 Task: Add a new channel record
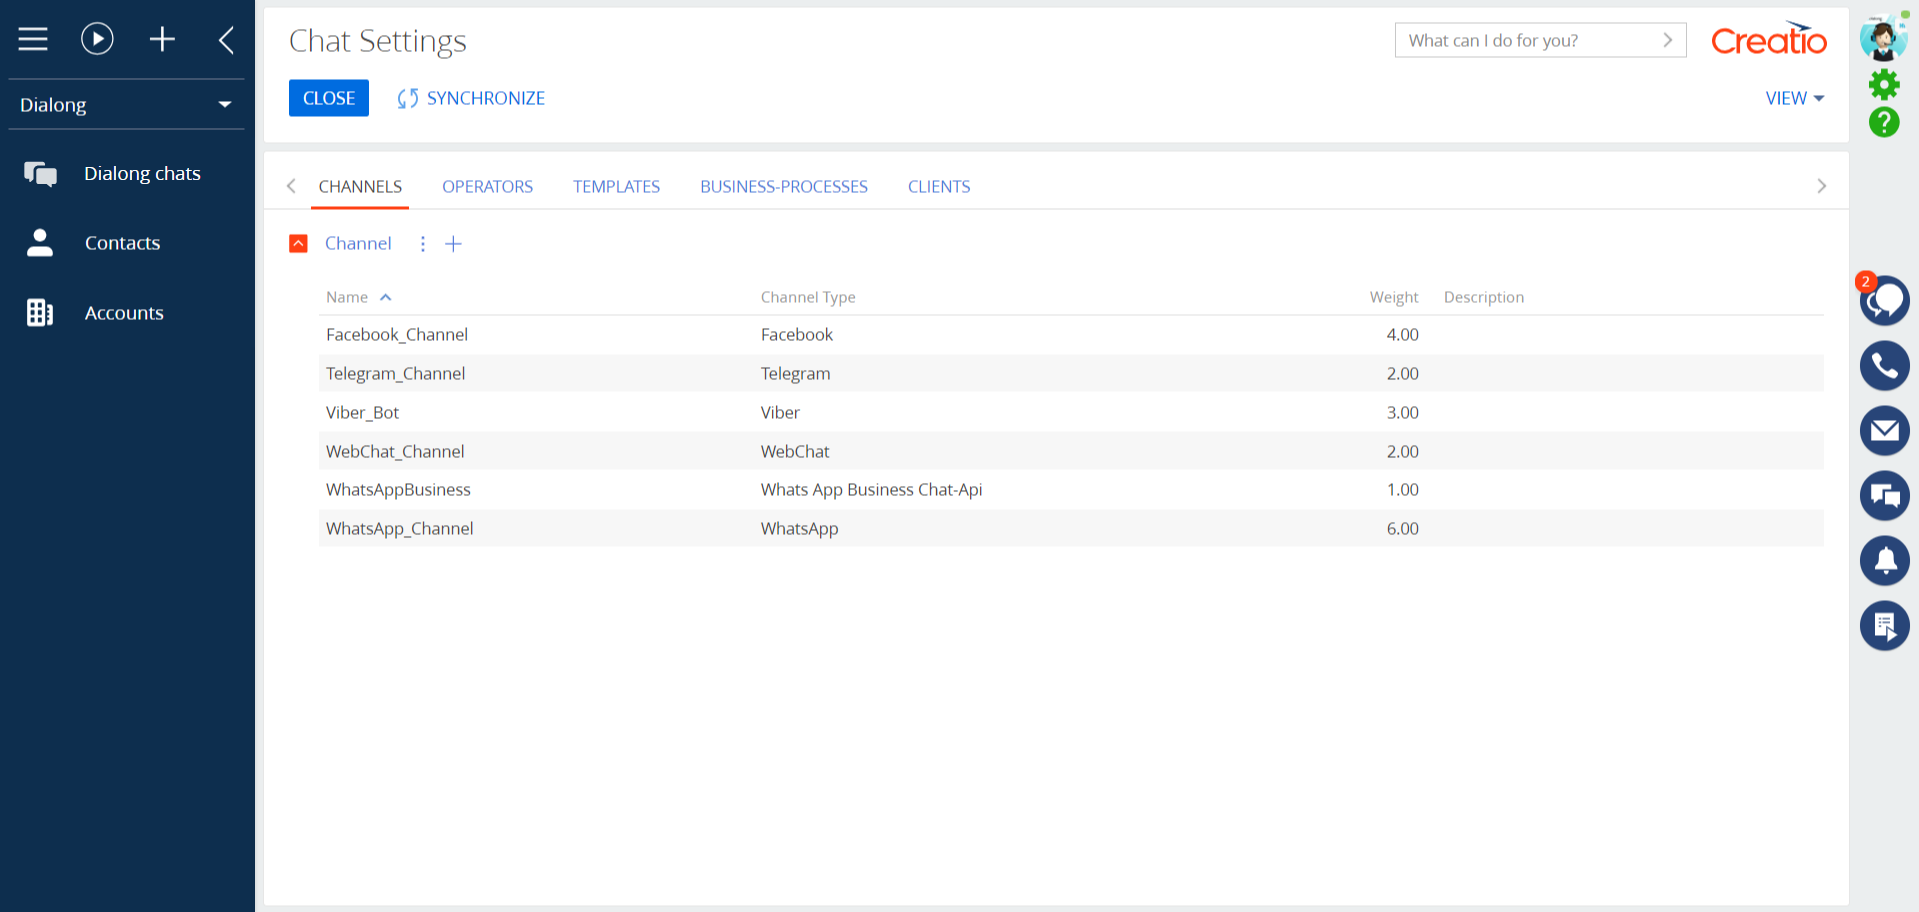tap(453, 244)
